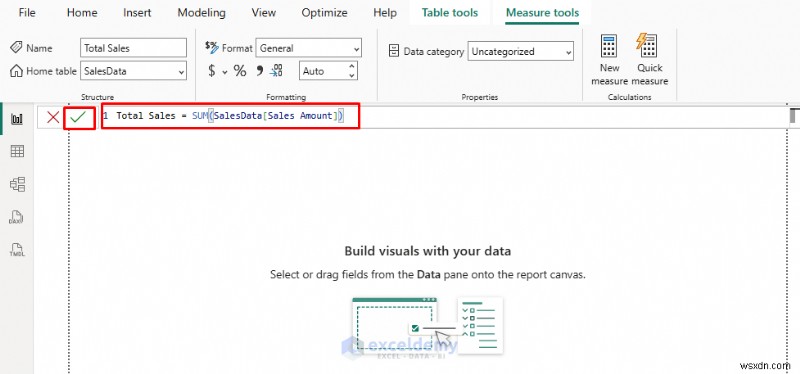800x374 pixels.
Task: Toggle thousands separator comma
Action: [260, 70]
